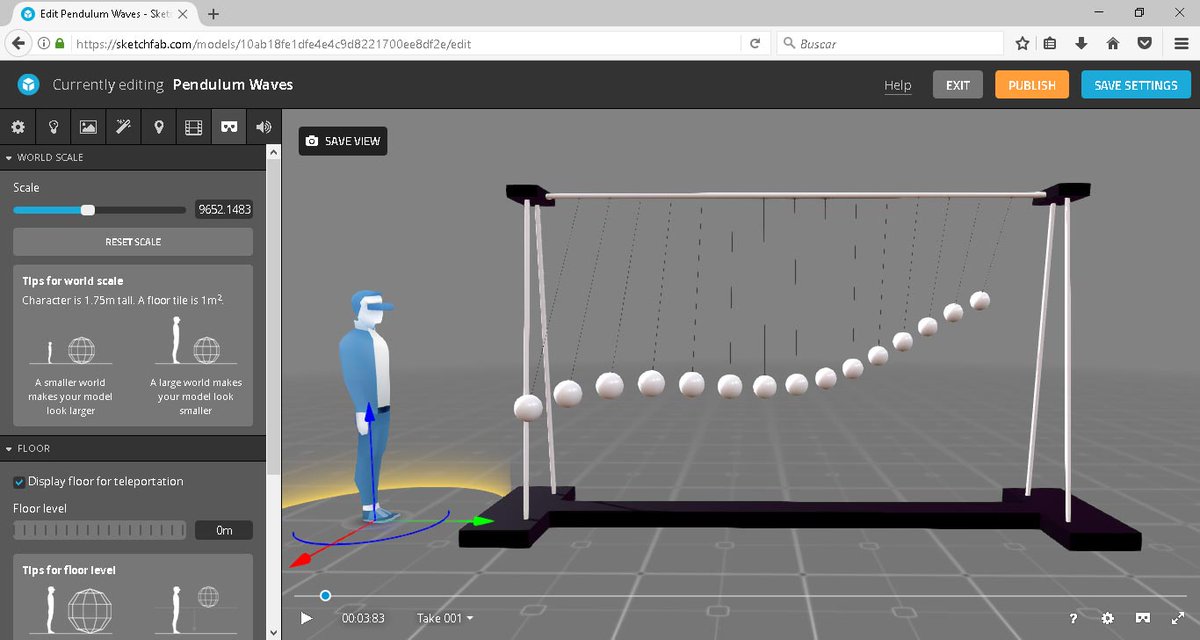
Task: Open the downloads arrow icon
Action: tap(1081, 44)
